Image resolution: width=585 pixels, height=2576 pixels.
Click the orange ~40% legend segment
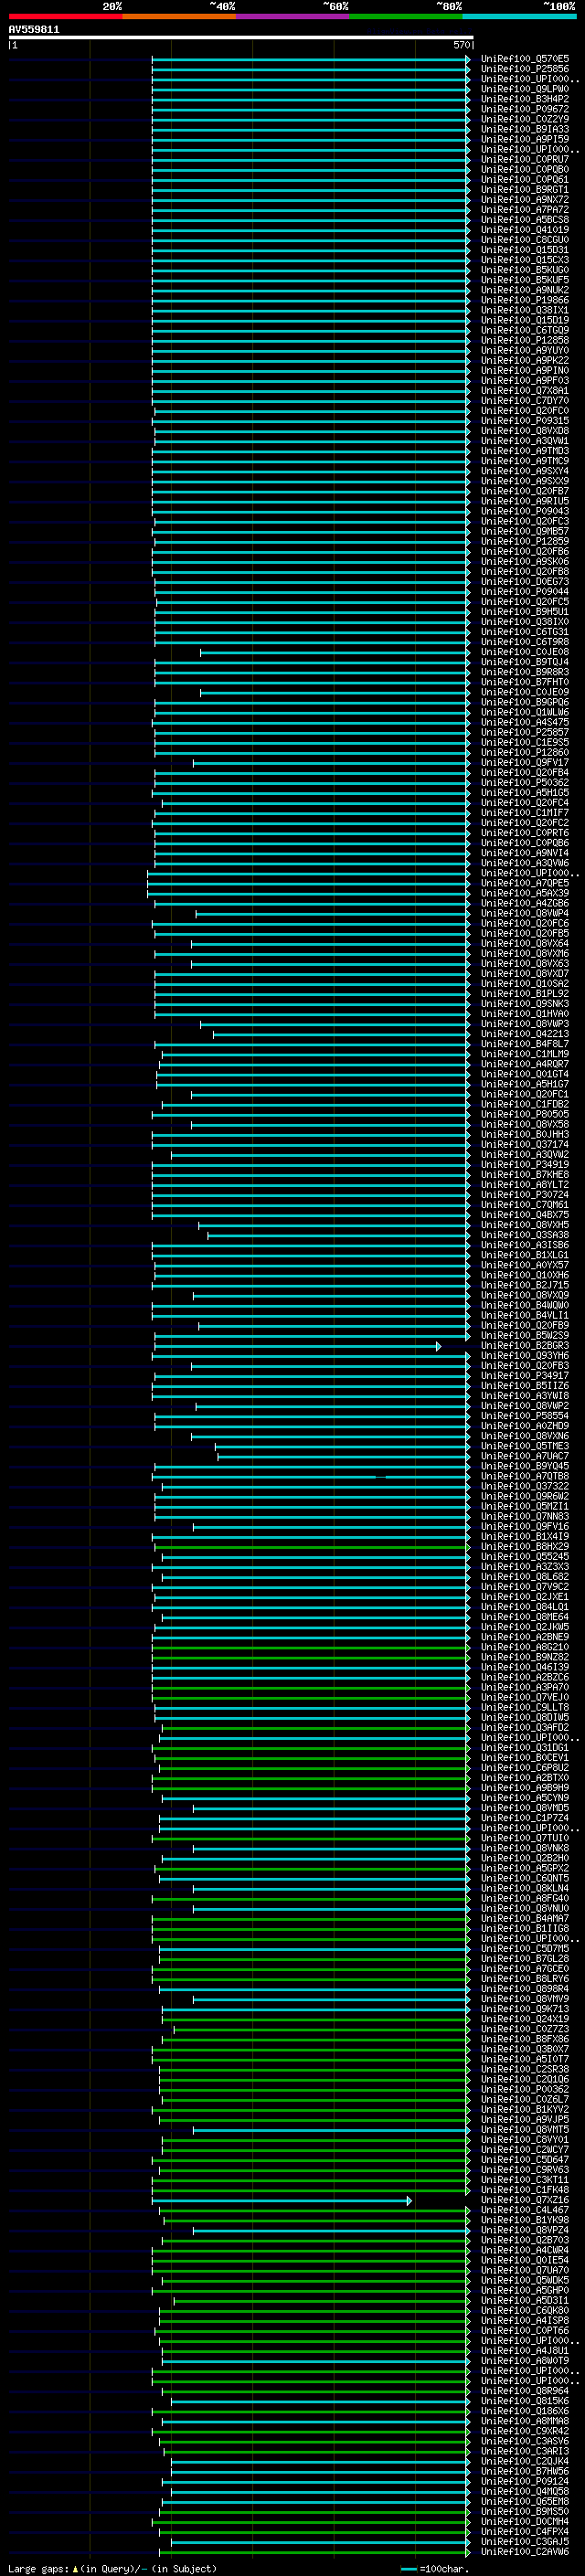tap(179, 16)
